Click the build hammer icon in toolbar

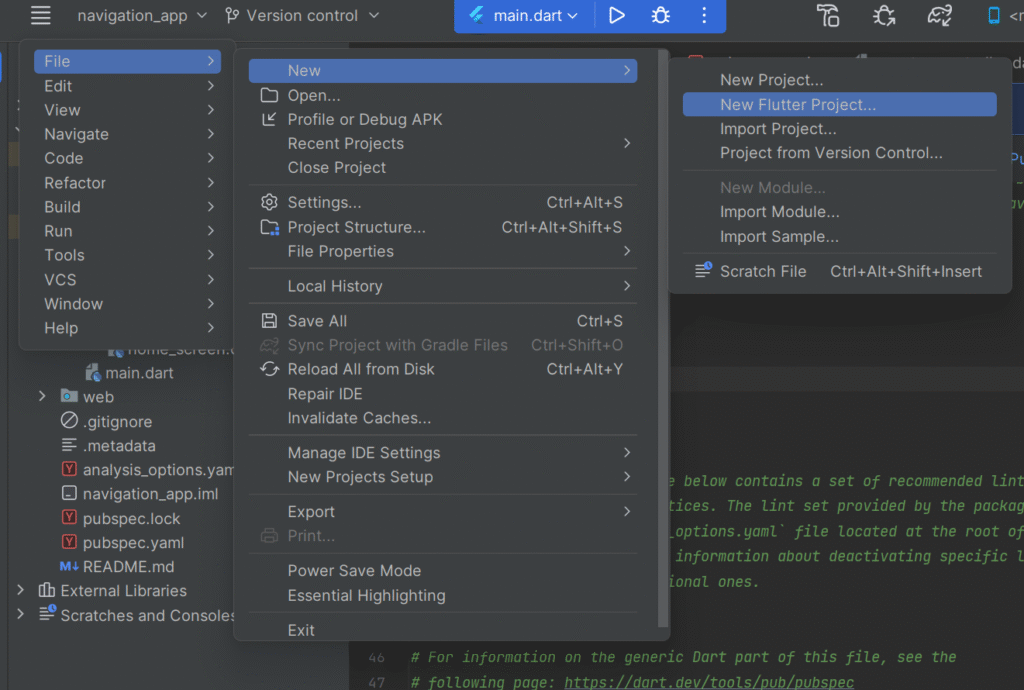point(828,15)
